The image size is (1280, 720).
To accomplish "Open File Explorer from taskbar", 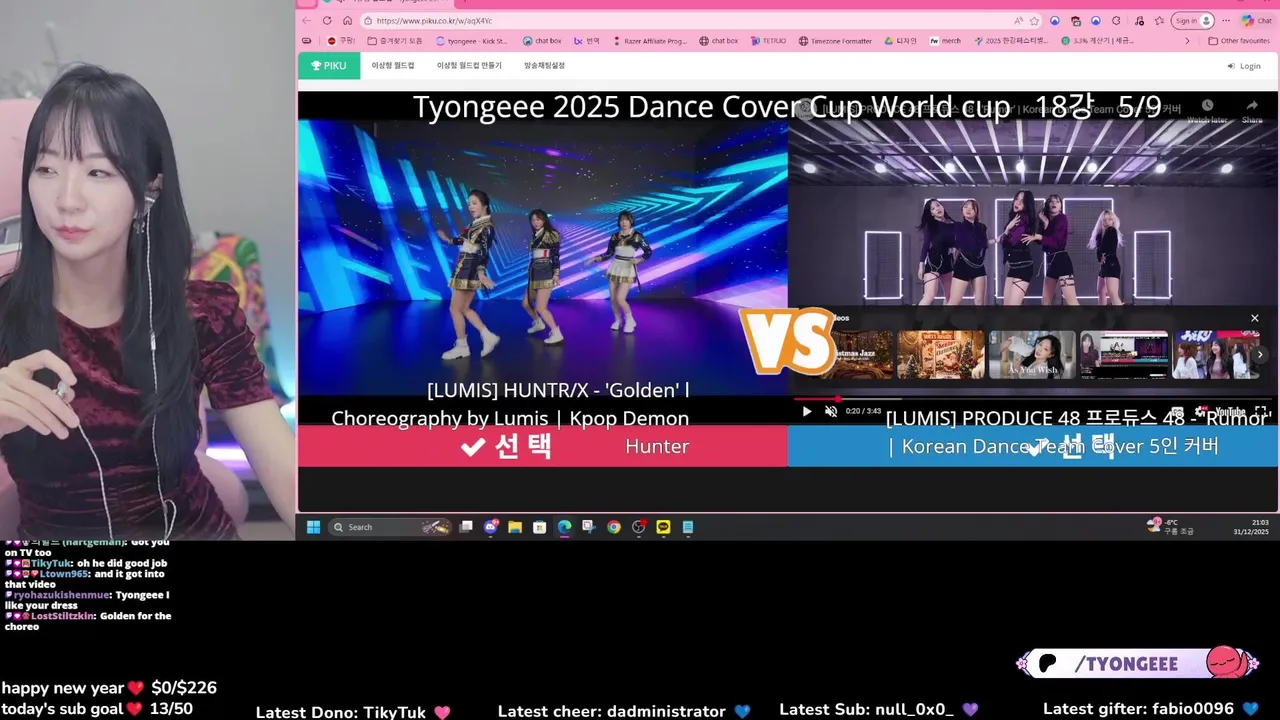I will point(515,527).
